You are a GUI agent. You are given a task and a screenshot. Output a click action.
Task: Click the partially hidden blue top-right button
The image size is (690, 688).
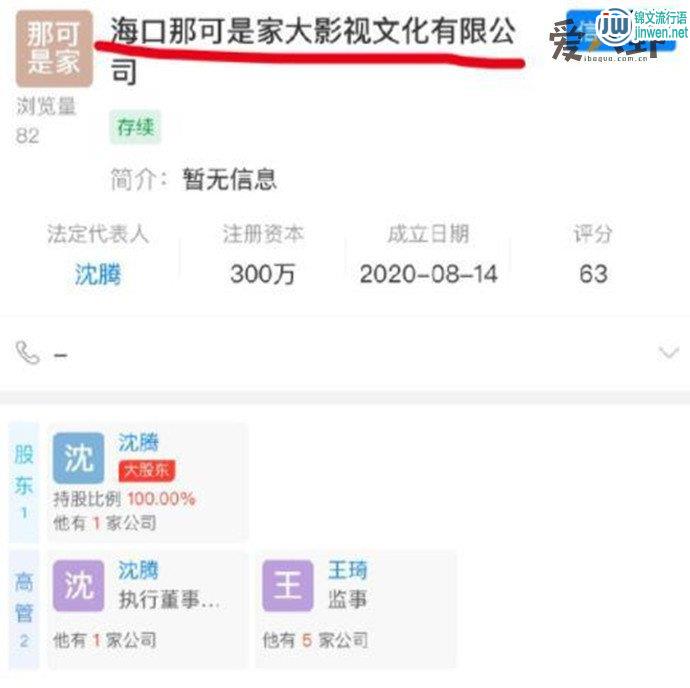(620, 30)
